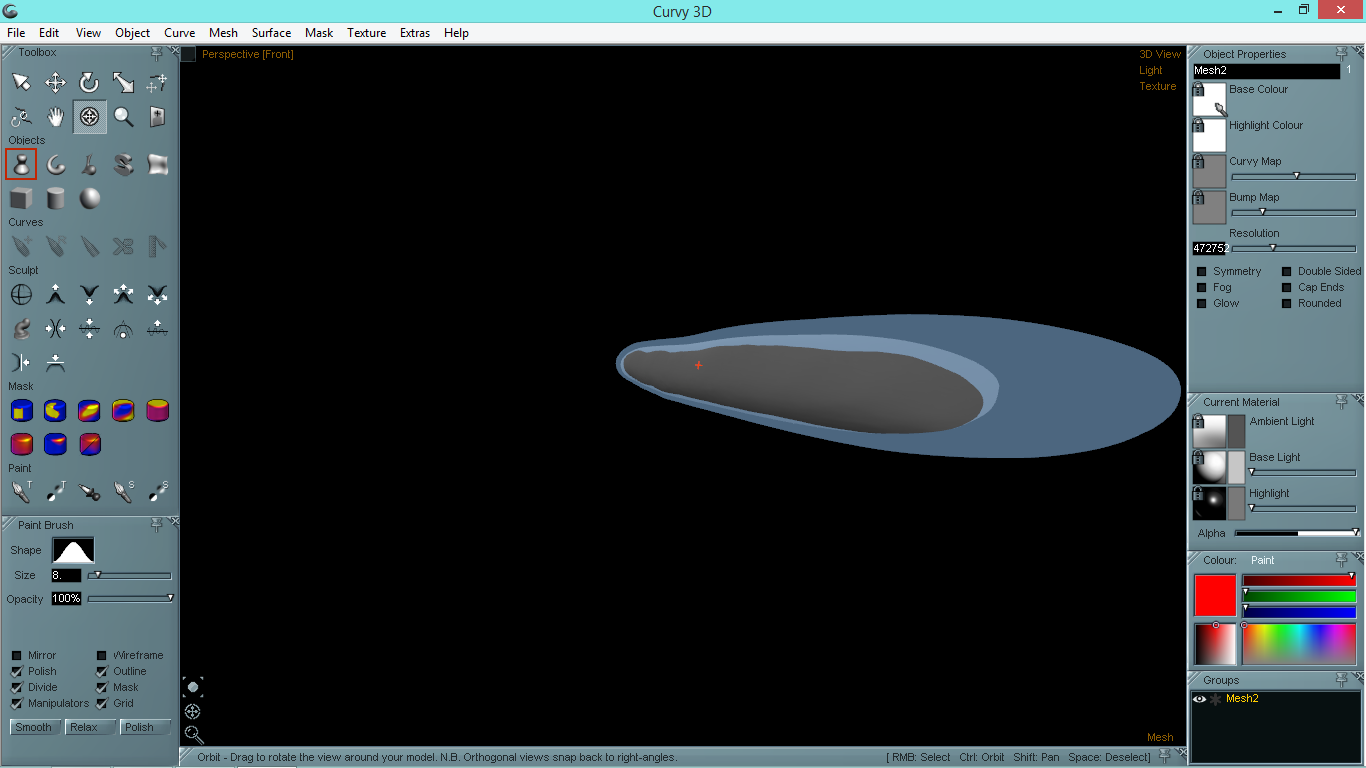This screenshot has height=768, width=1366.
Task: Select the Cube primitive tool
Action: pos(21,198)
